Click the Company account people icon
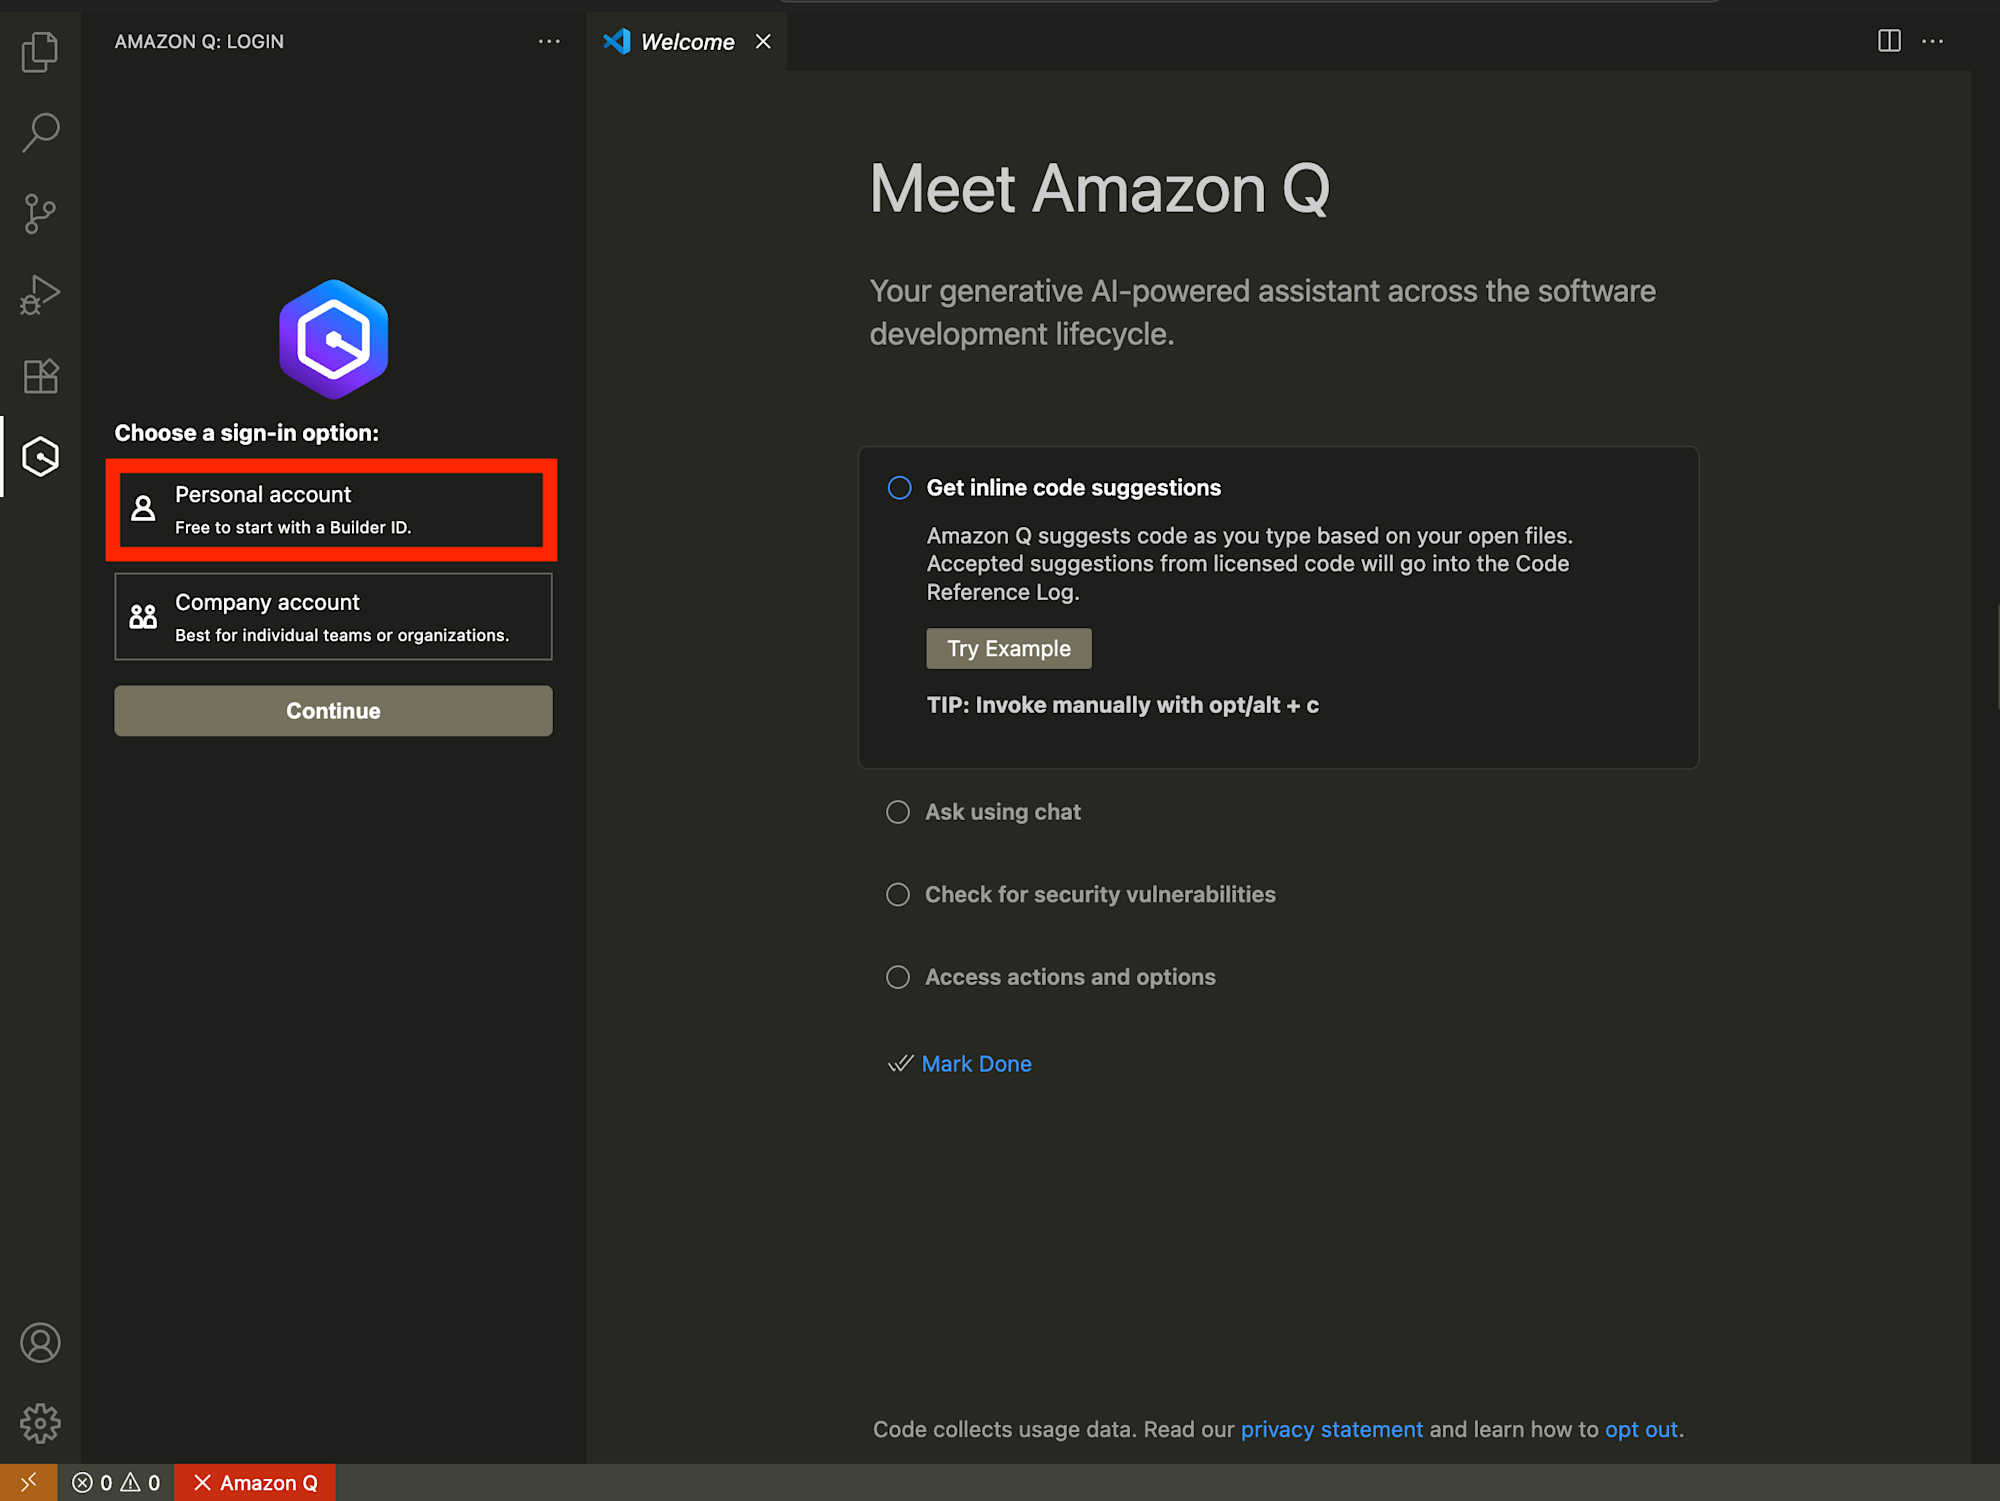The width and height of the screenshot is (2000, 1501). point(143,616)
